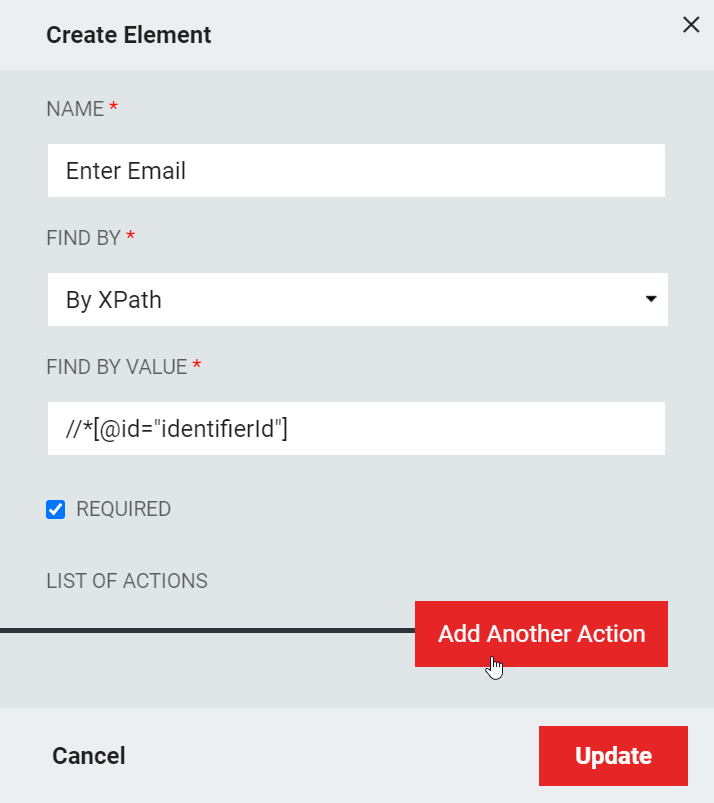Image resolution: width=714 pixels, height=803 pixels.
Task: Click the NAME field label
Action: point(75,109)
